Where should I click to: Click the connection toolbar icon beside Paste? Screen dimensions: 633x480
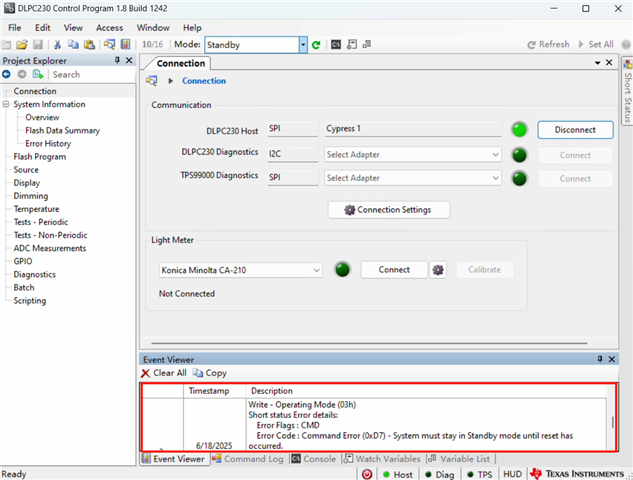(x=109, y=44)
